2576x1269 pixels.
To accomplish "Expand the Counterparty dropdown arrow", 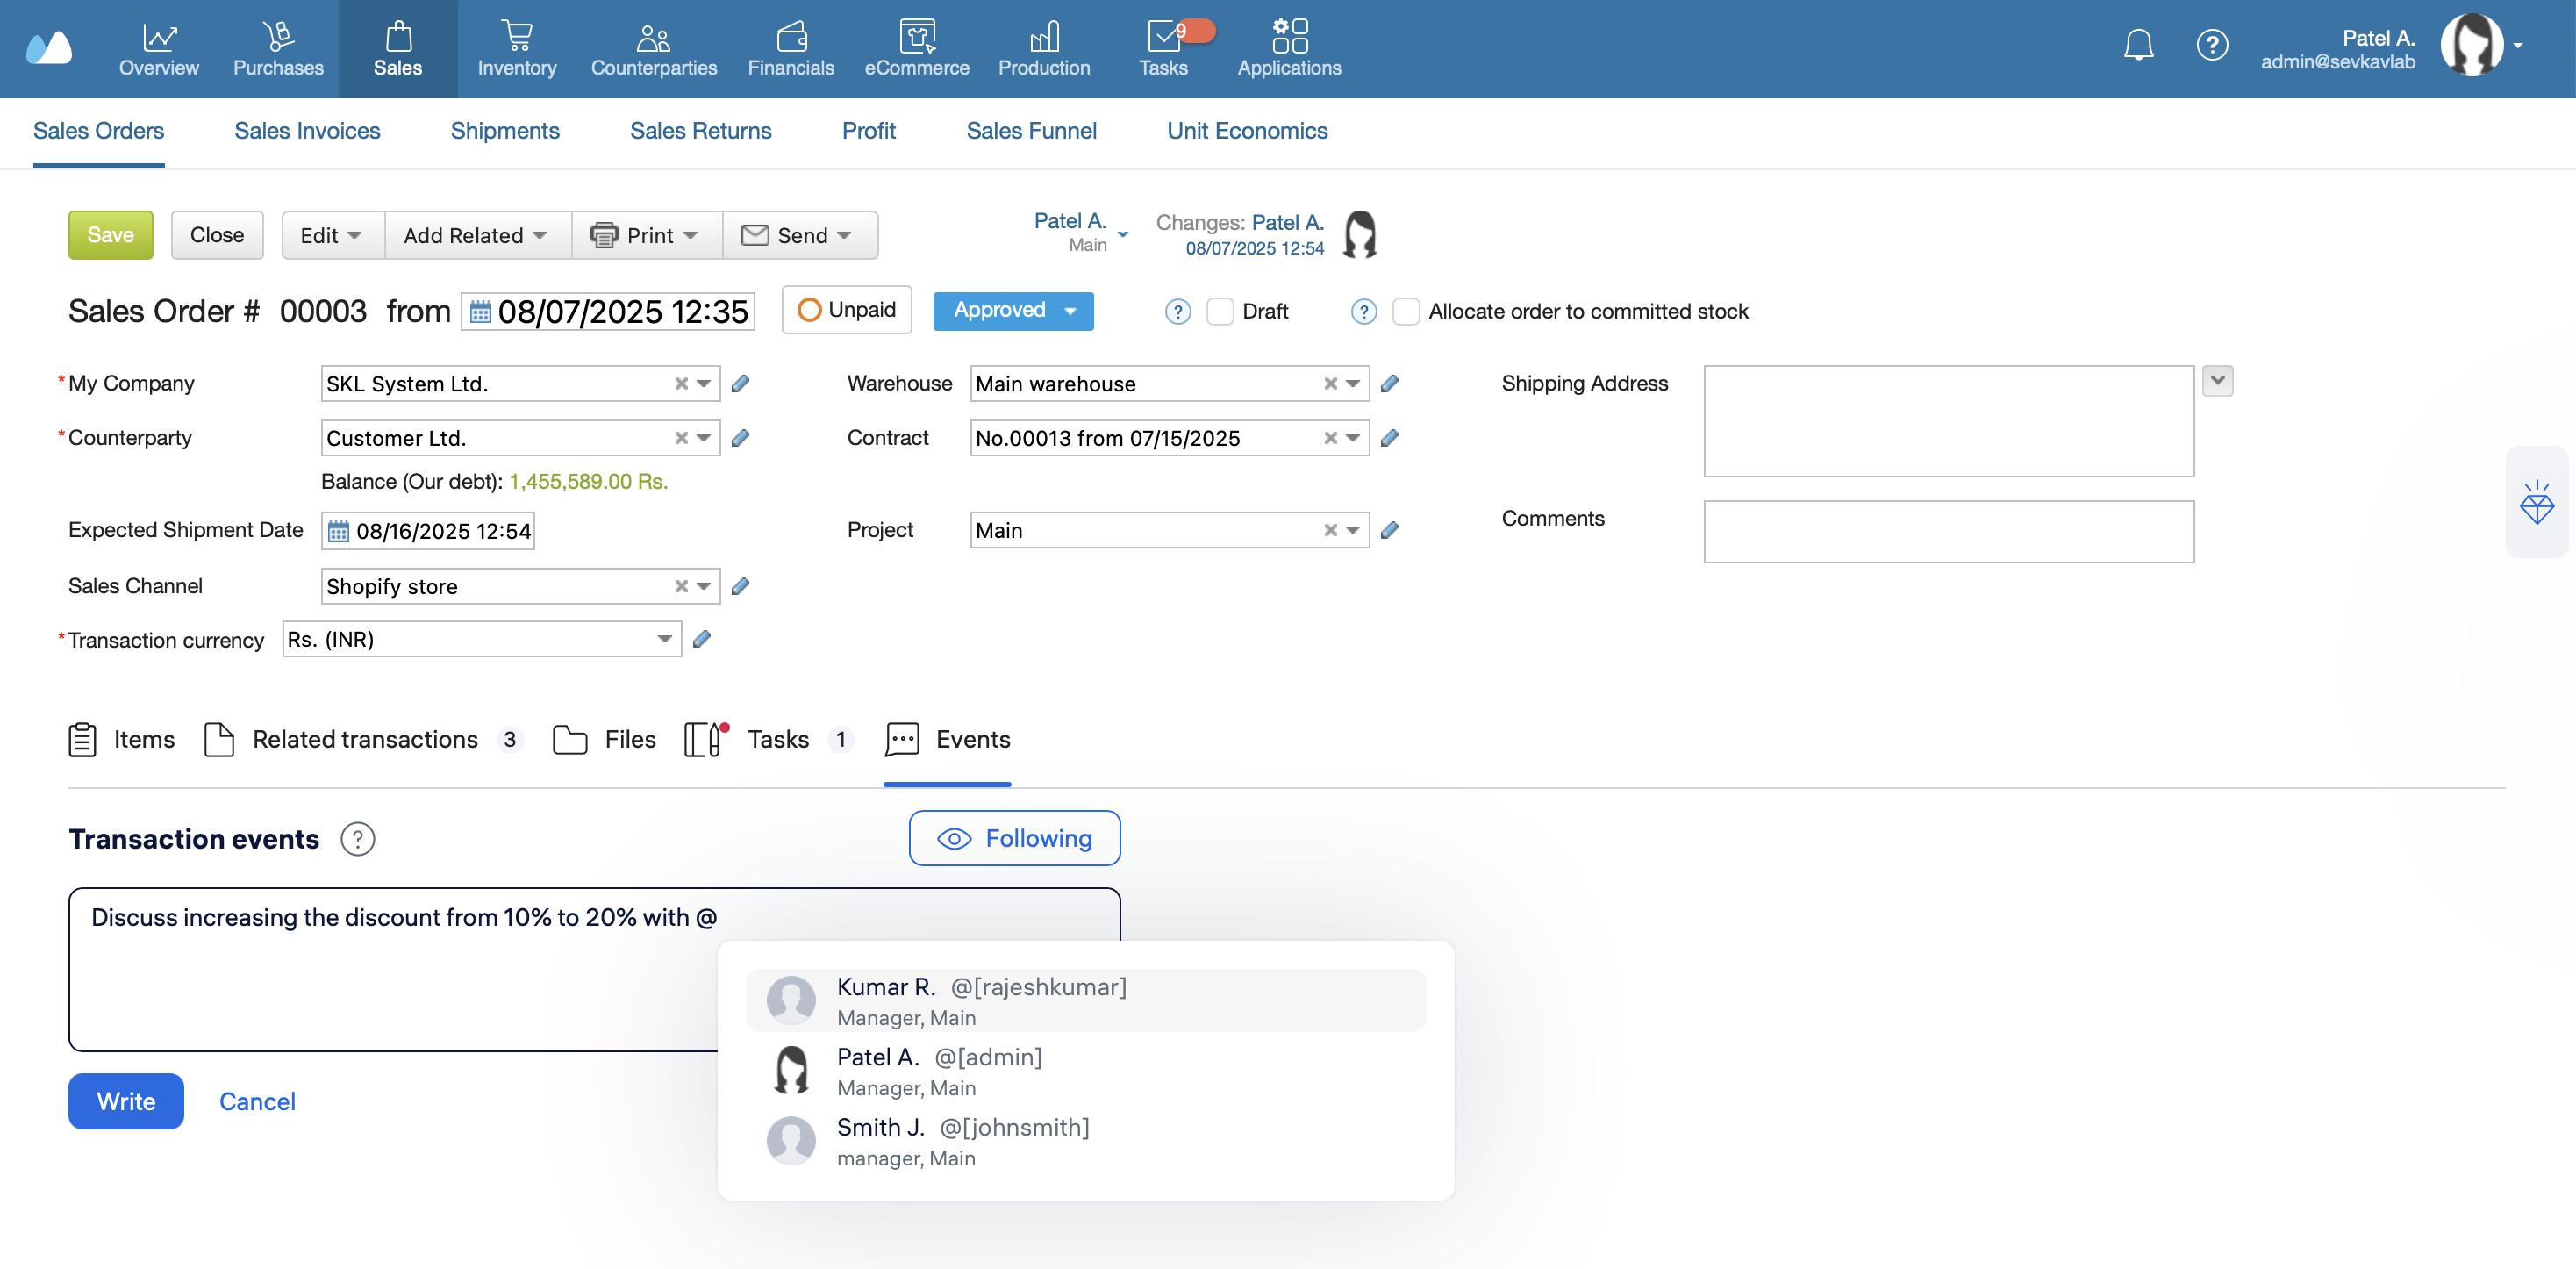I will point(704,438).
